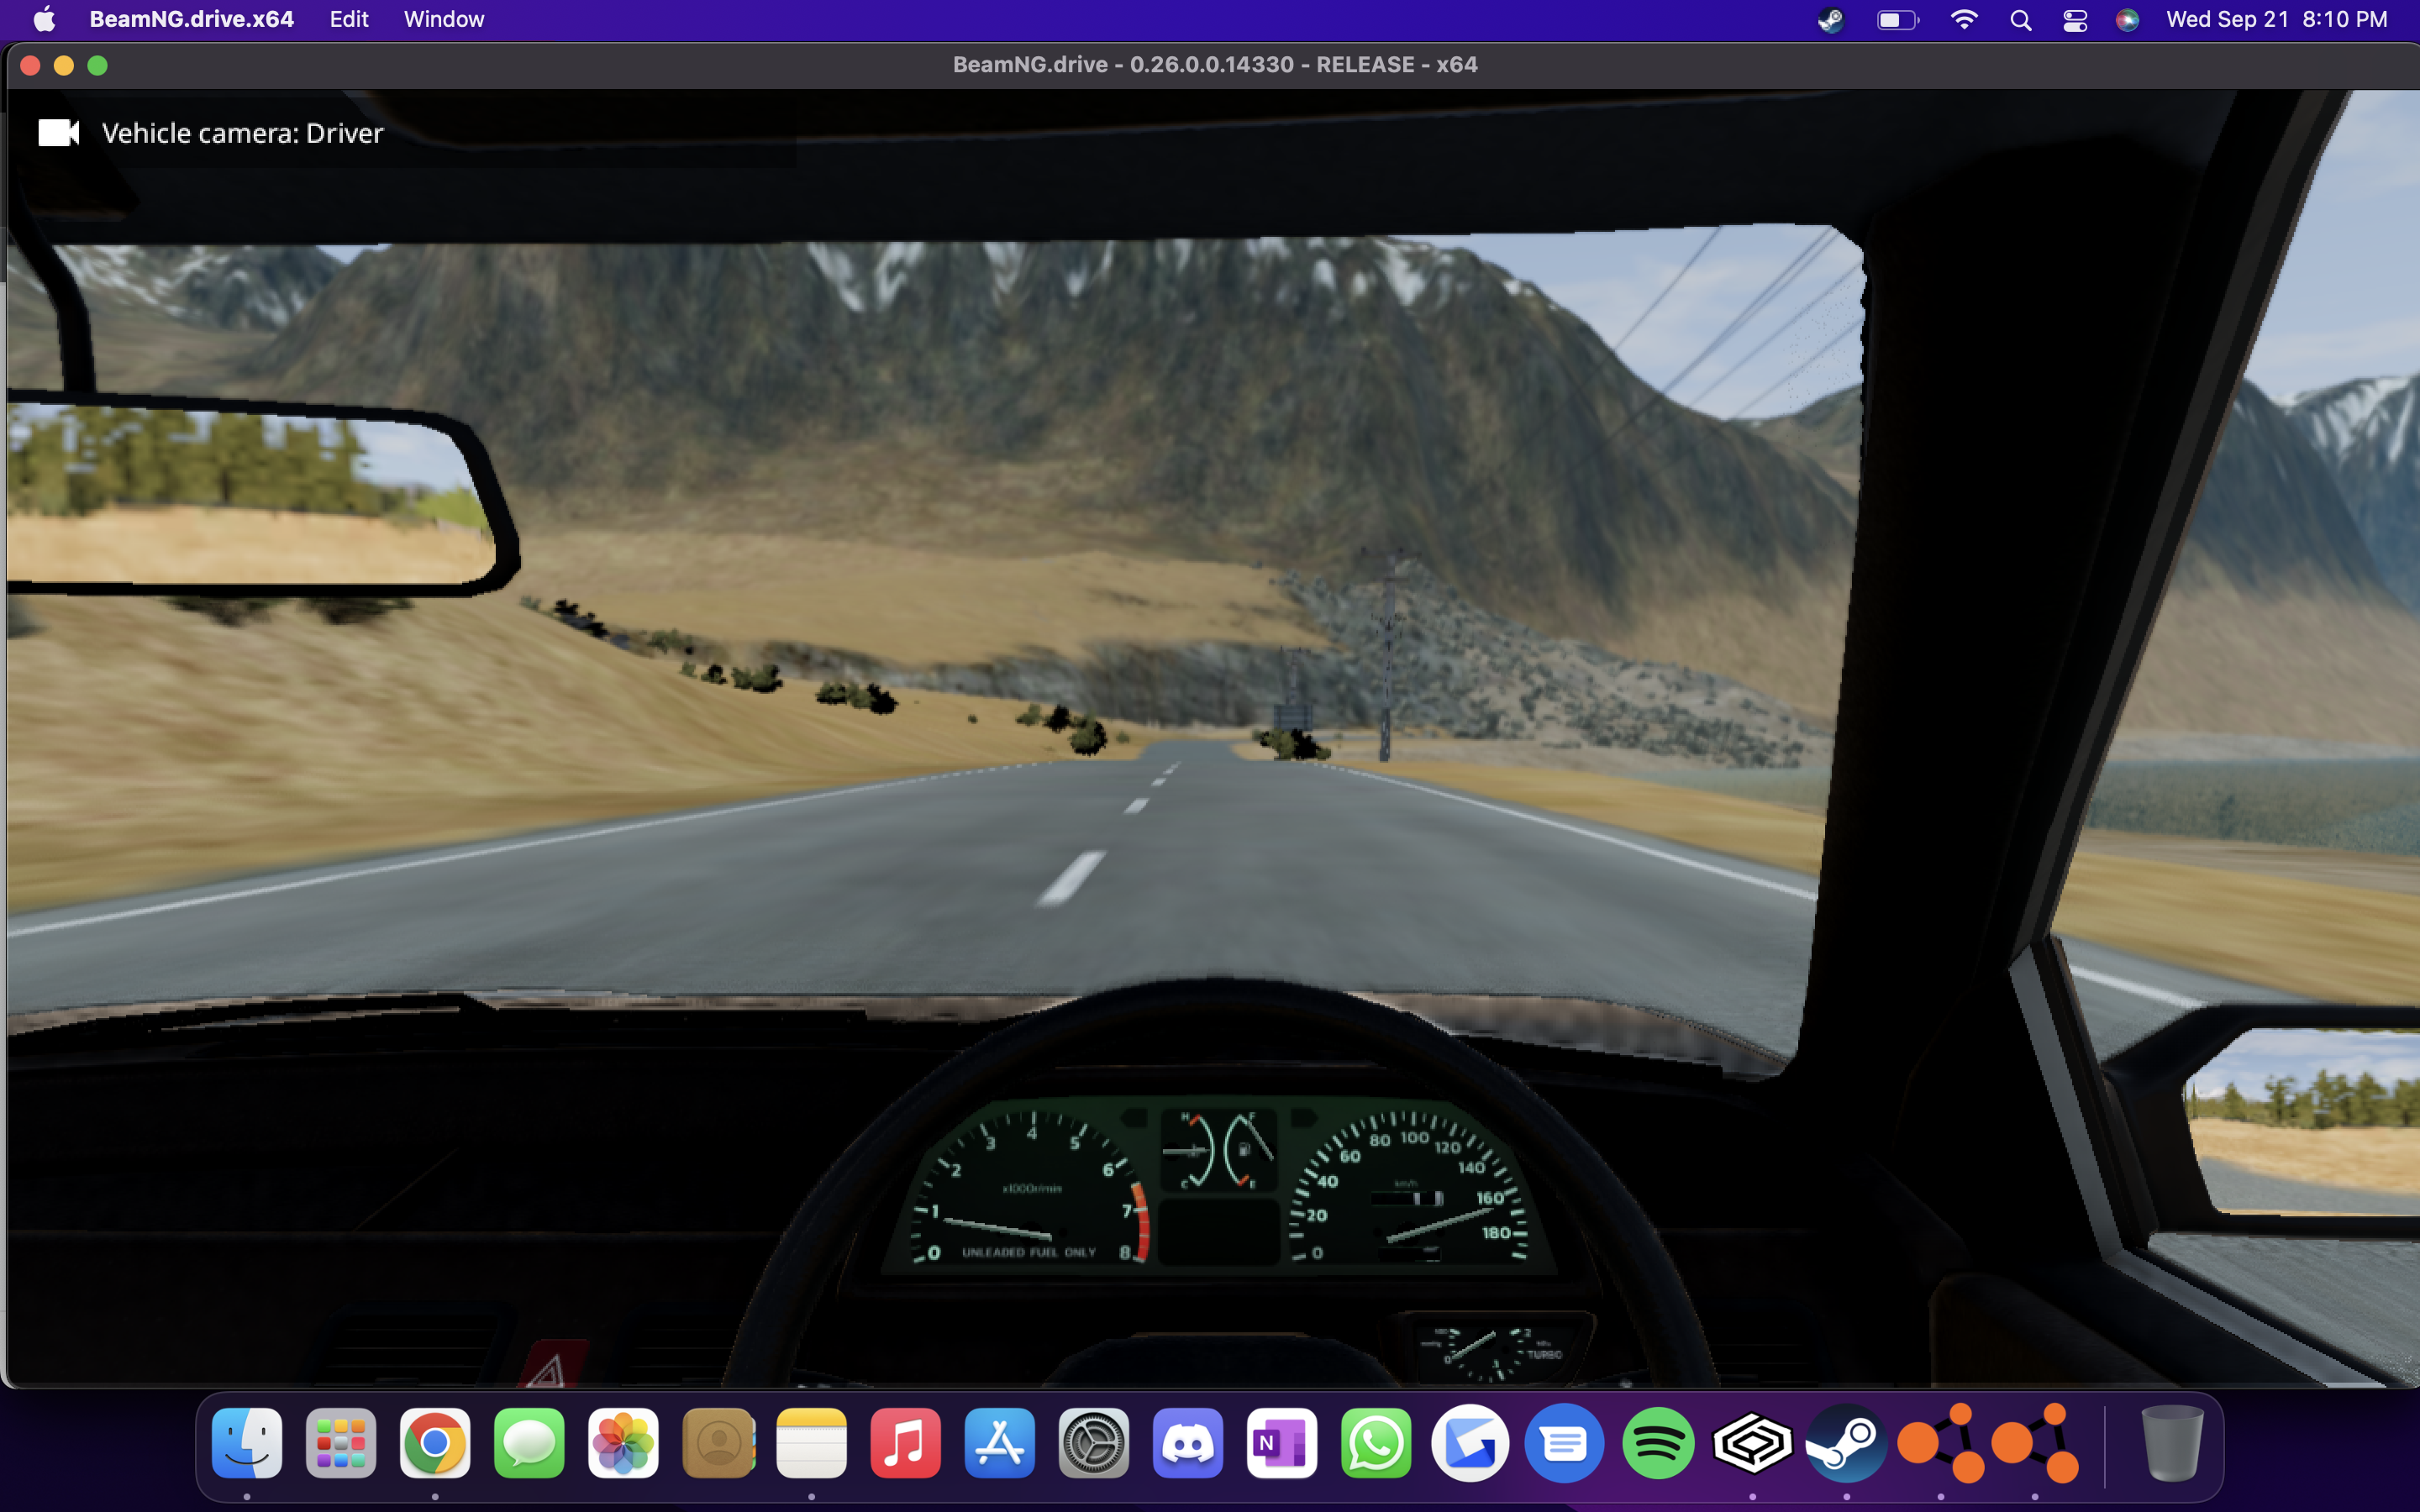This screenshot has width=2420, height=1512.
Task: Open Spotlight search
Action: [2020, 20]
